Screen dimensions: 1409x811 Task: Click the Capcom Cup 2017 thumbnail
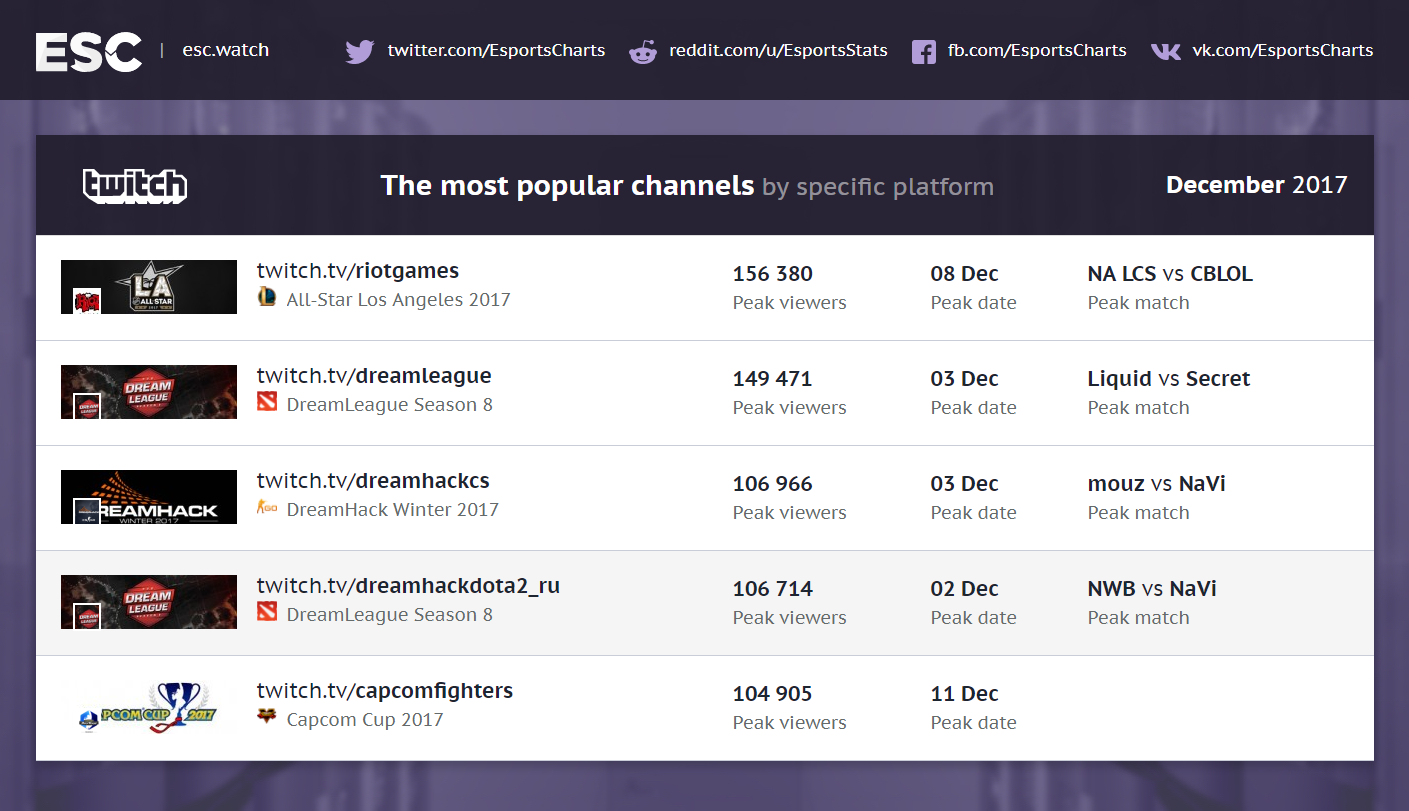click(149, 707)
